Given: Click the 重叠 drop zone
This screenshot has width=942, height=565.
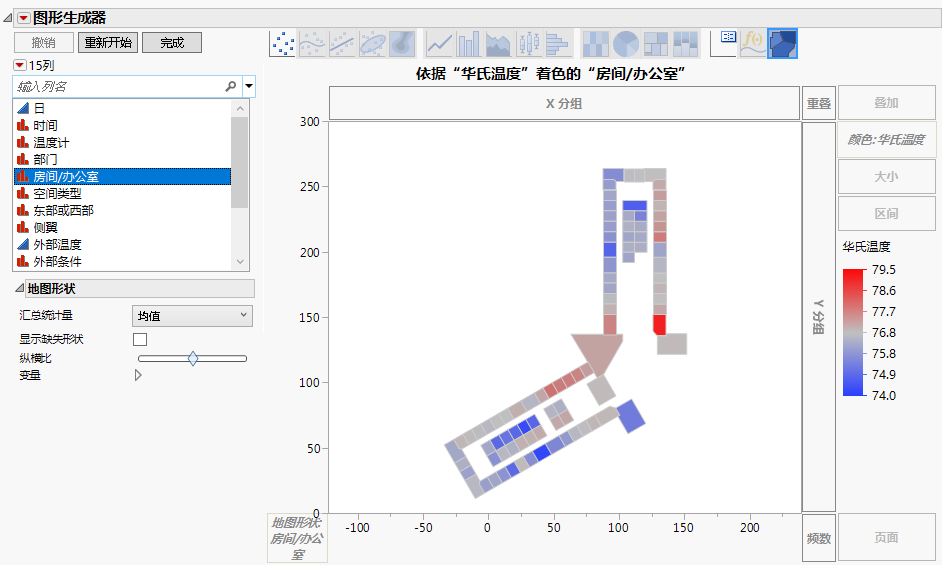Looking at the screenshot, I should (818, 103).
